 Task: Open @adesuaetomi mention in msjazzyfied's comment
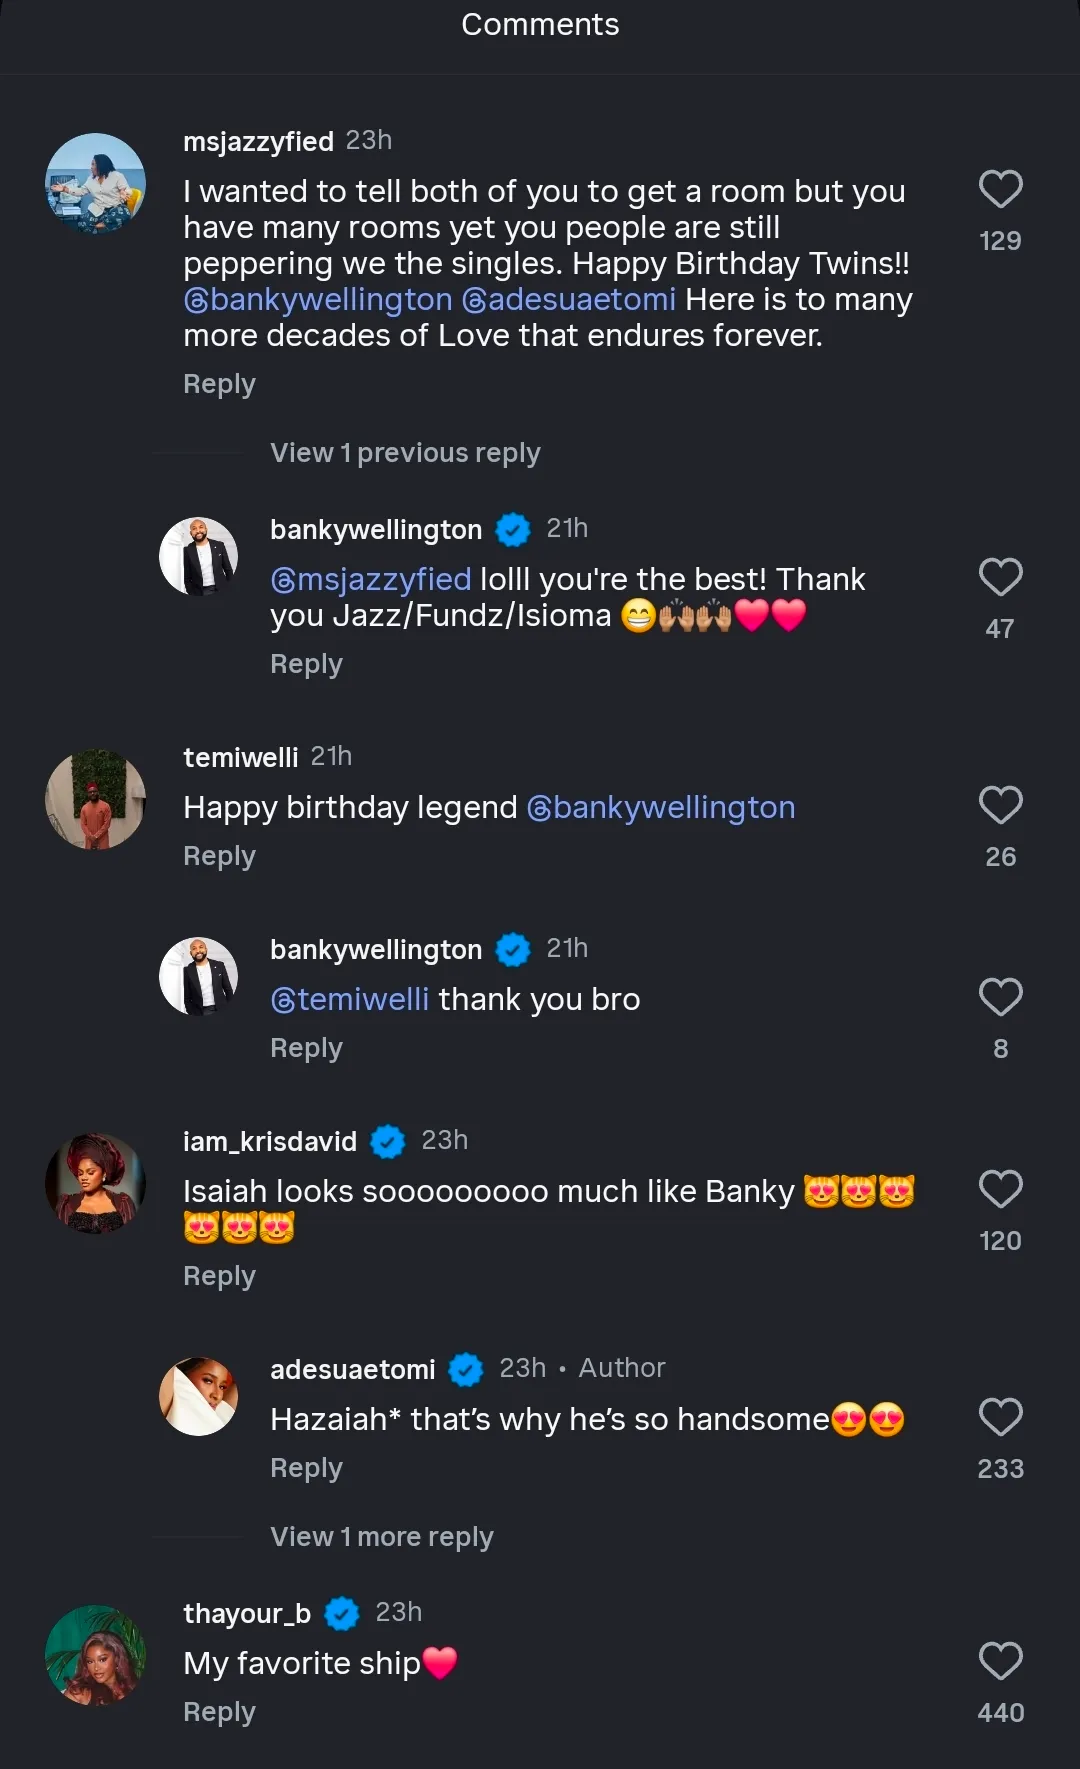(568, 300)
